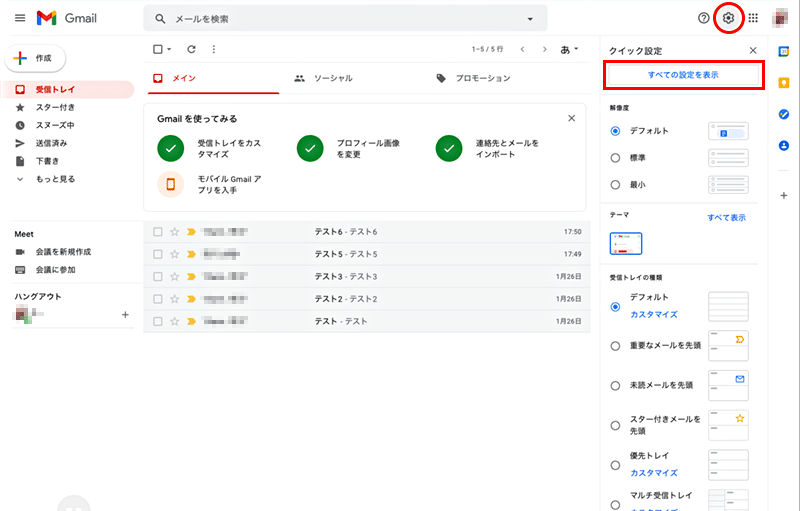Select the current theme thumbnail
Viewport: 800px width, 511px height.
point(626,243)
